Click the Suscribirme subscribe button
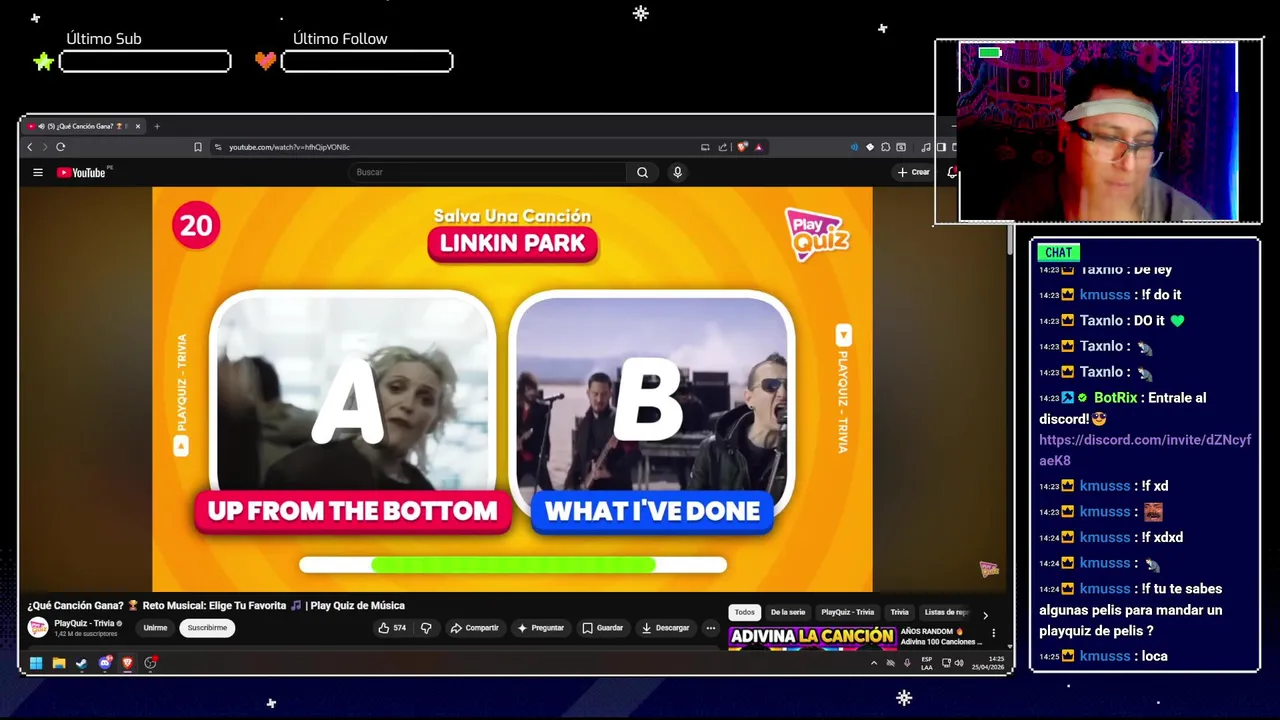 point(207,628)
